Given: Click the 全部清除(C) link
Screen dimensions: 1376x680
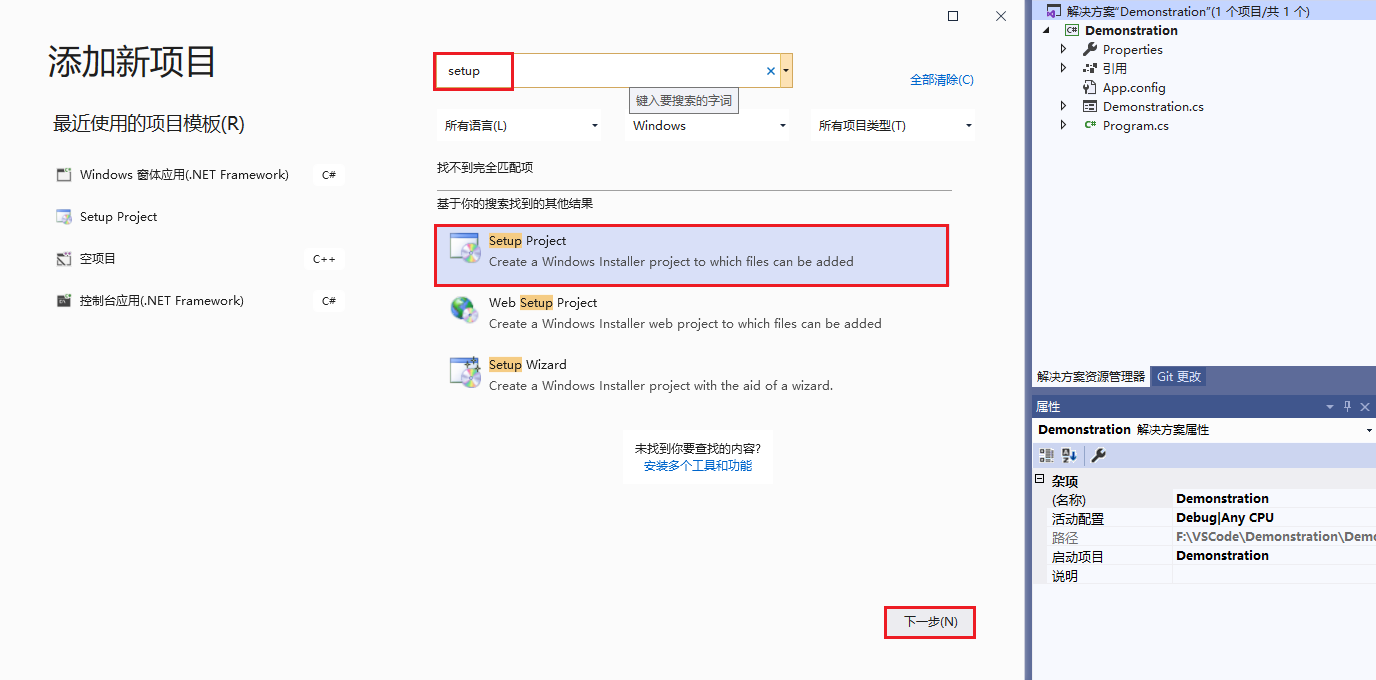Looking at the screenshot, I should (941, 80).
